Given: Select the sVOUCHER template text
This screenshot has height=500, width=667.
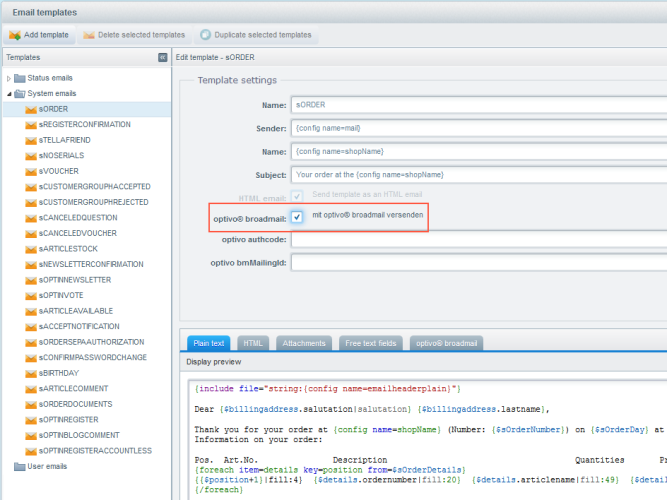Looking at the screenshot, I should [59, 171].
